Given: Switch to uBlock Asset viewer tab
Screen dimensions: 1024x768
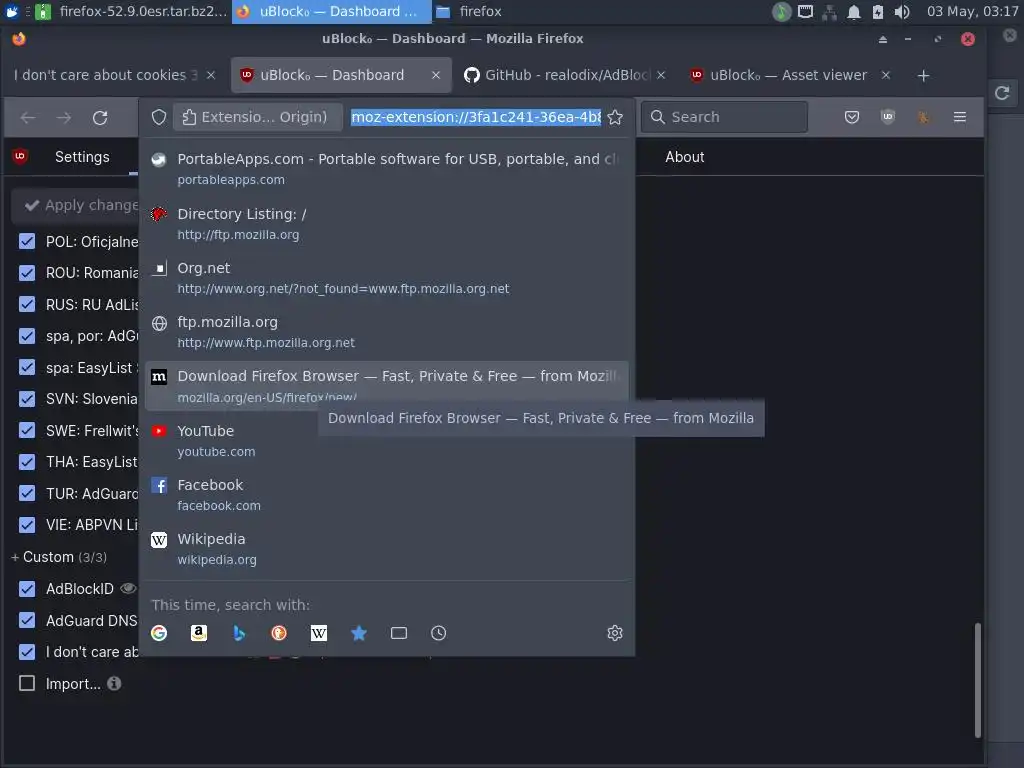Looking at the screenshot, I should 790,75.
